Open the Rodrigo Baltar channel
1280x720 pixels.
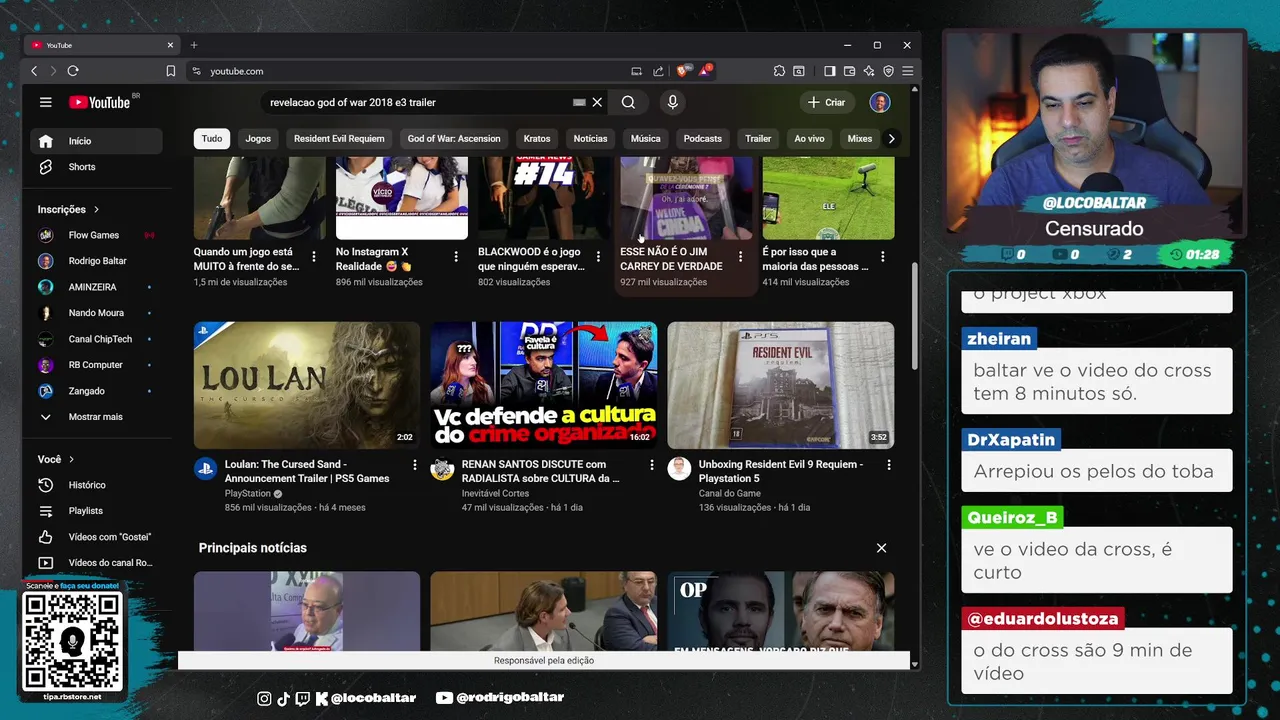point(96,261)
